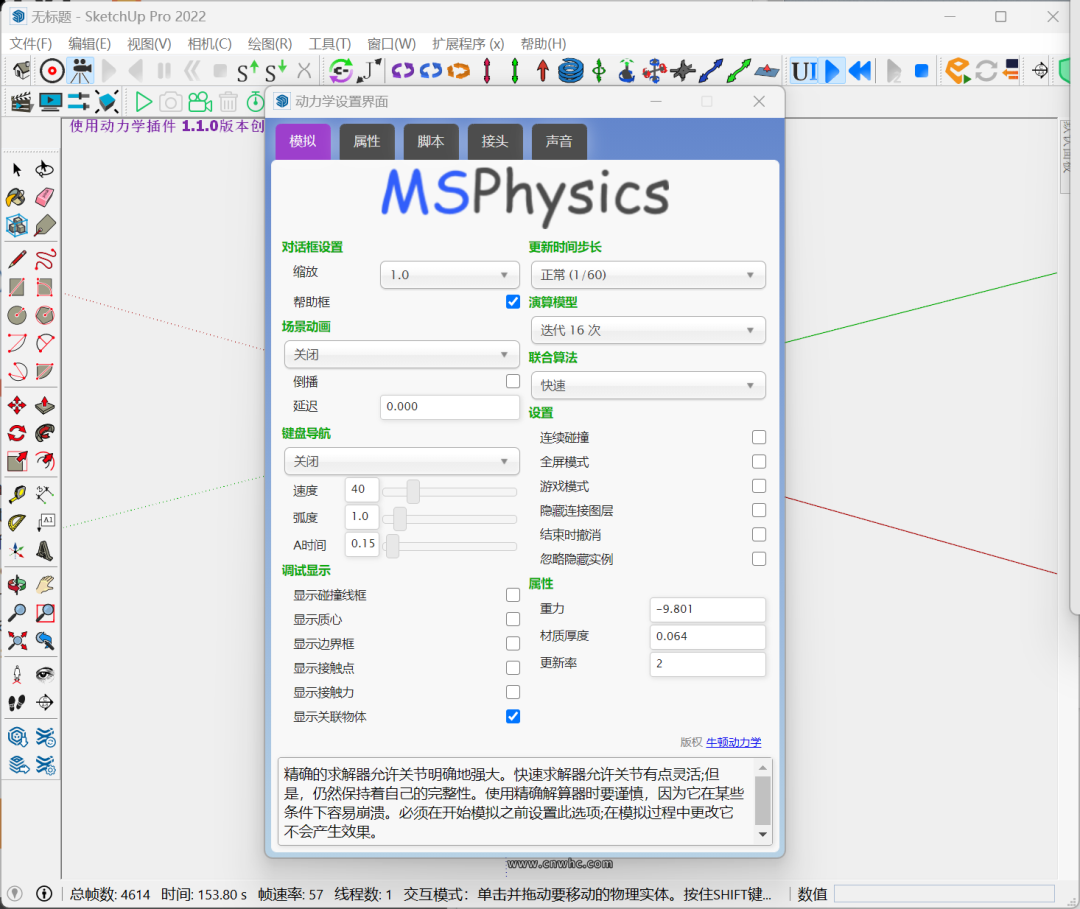Viewport: 1080px width, 909px height.
Task: Enable 结束时撤消 checkbox
Action: click(x=759, y=534)
